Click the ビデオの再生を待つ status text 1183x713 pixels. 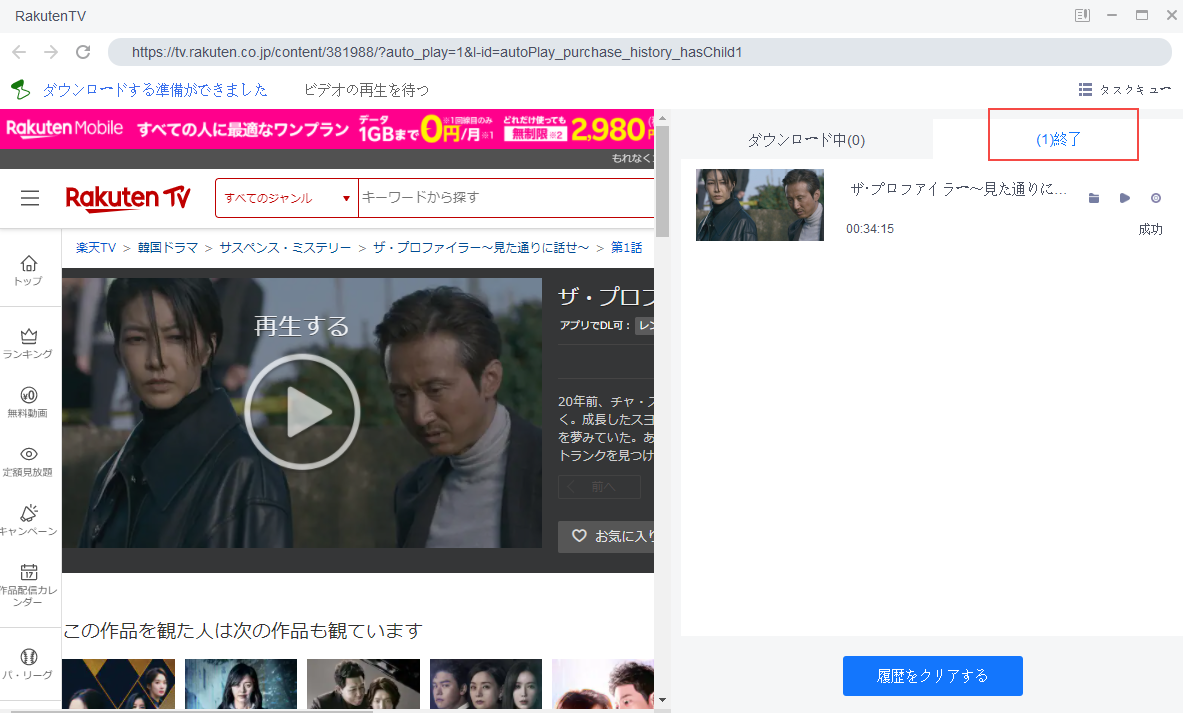pos(367,90)
